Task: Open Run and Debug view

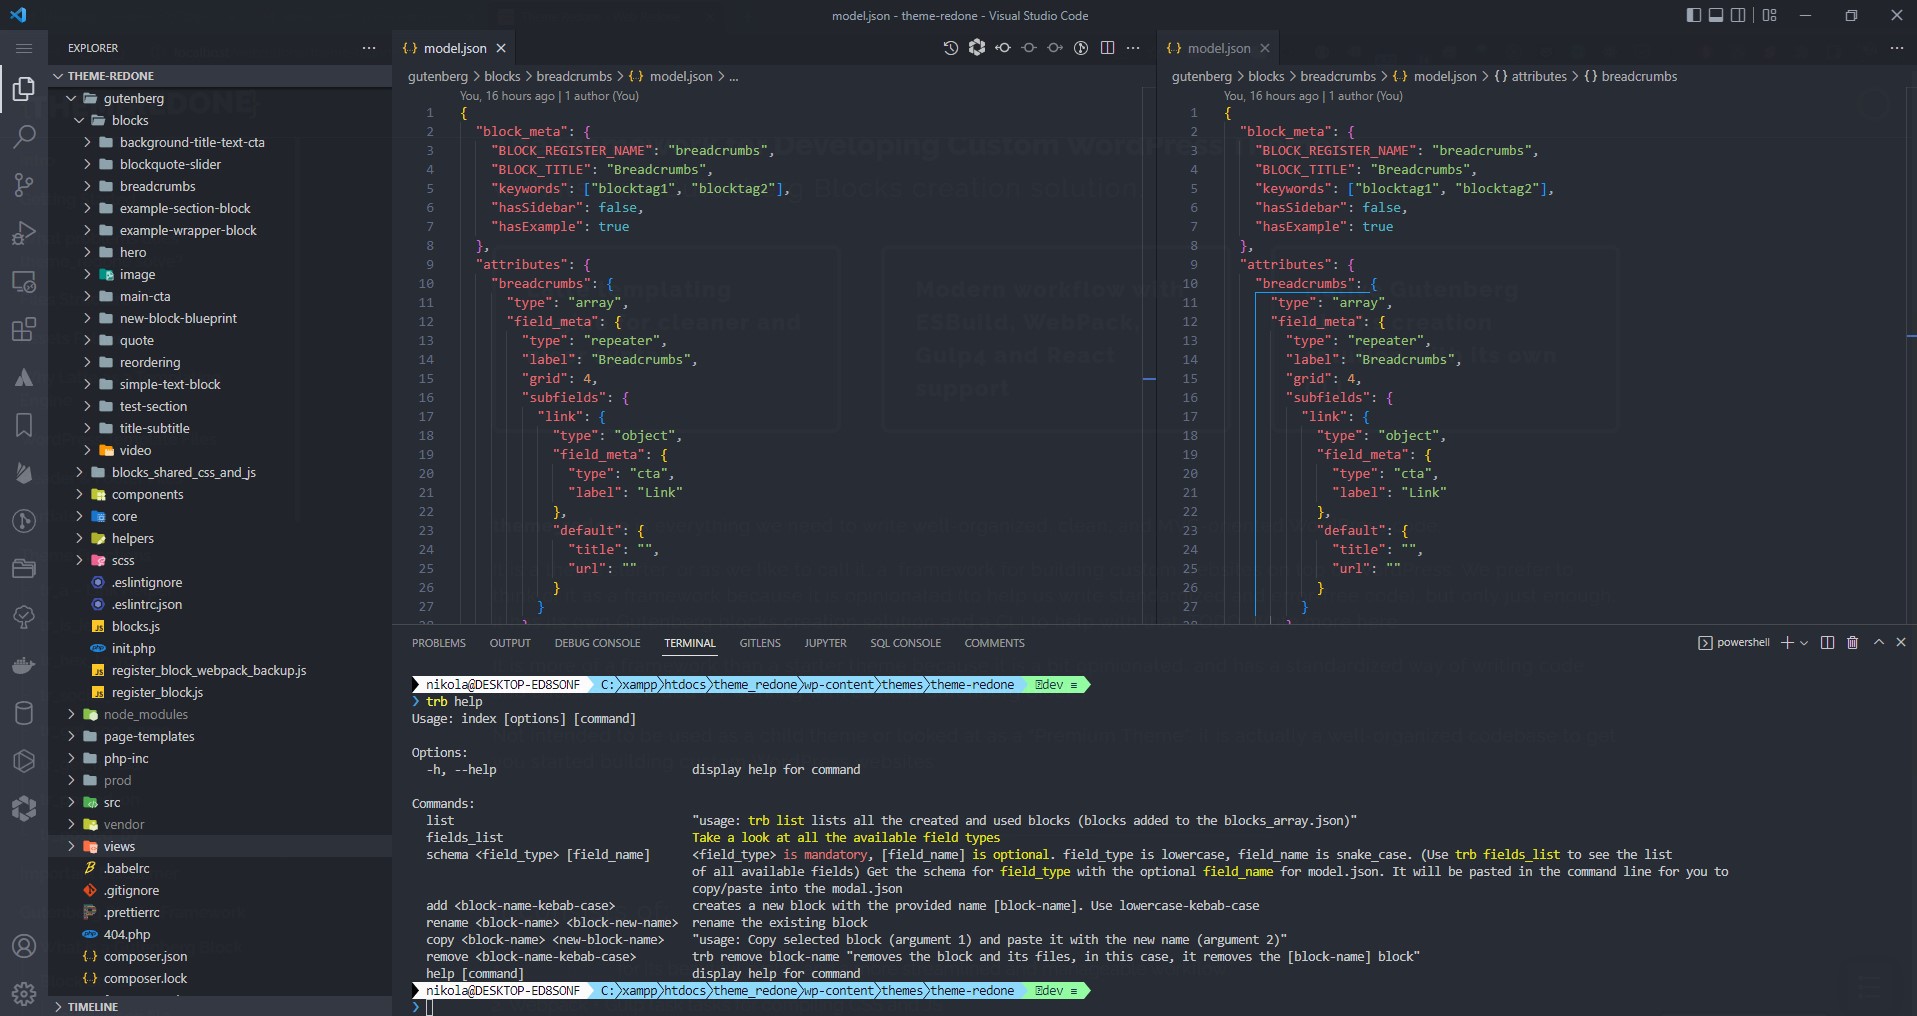Action: coord(24,233)
